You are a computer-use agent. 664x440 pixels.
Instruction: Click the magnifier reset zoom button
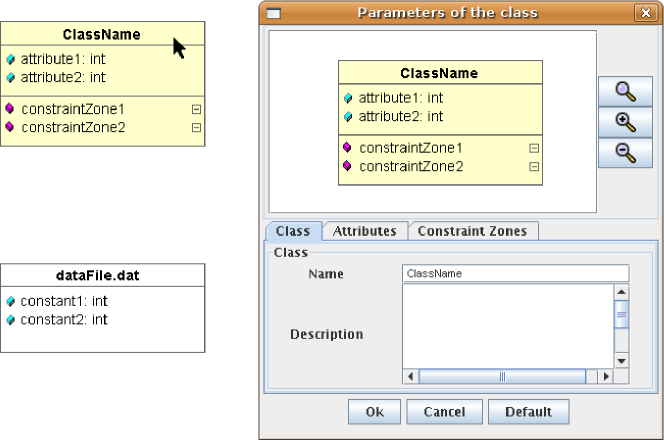tap(625, 91)
